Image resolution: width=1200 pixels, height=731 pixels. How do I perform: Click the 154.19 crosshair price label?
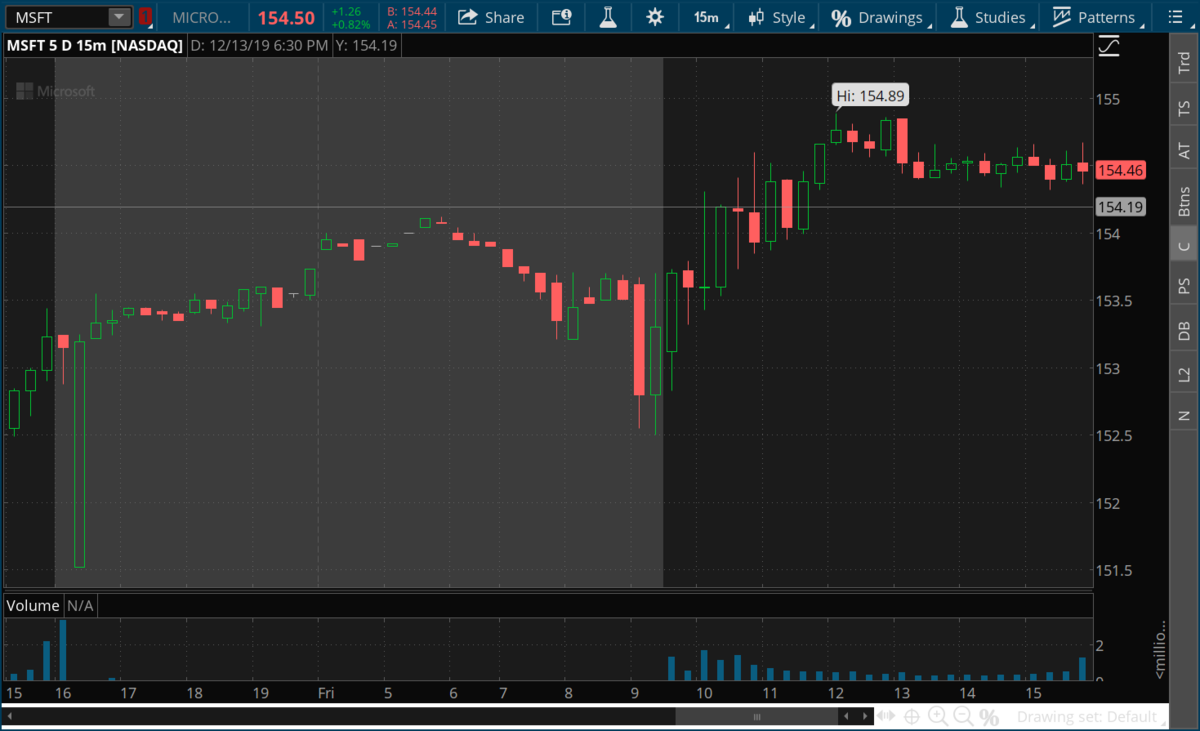[1120, 207]
